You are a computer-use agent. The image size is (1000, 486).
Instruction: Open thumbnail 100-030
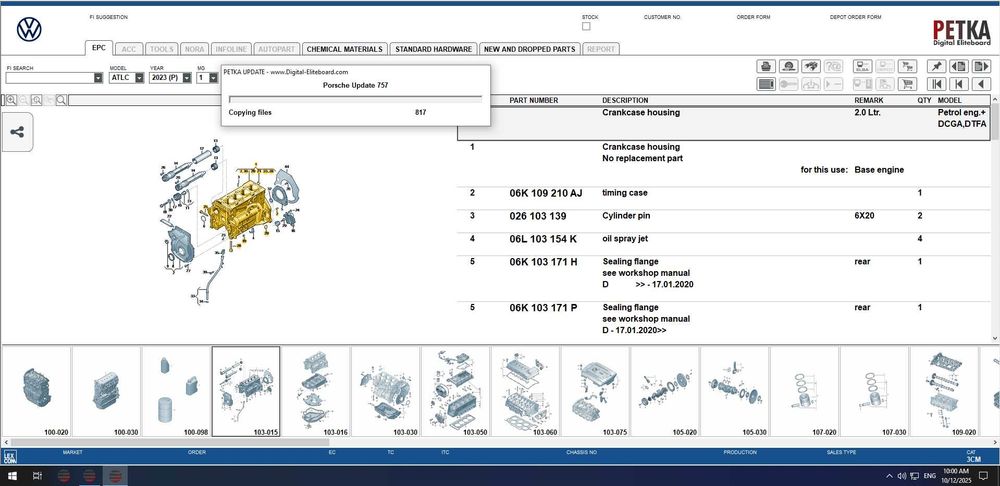click(x=107, y=392)
